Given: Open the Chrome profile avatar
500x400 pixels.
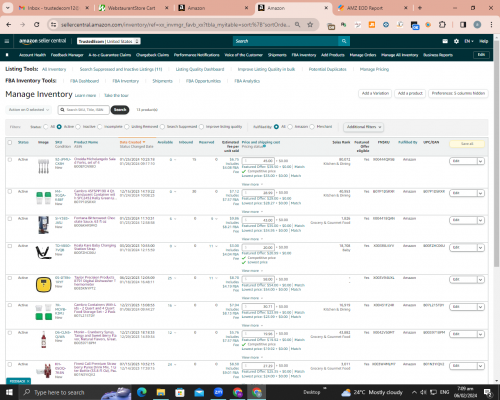Looking at the screenshot, I should pos(477,24).
